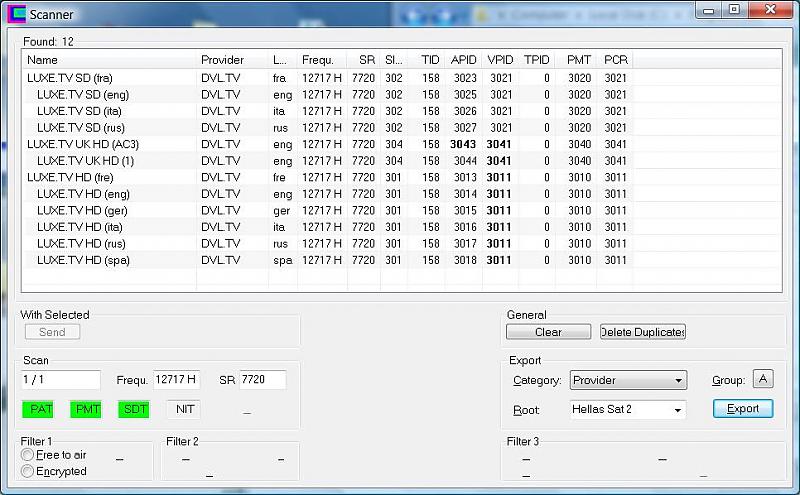Click the Frequ. input field with 12717 H
The width and height of the screenshot is (800, 495).
(x=177, y=380)
